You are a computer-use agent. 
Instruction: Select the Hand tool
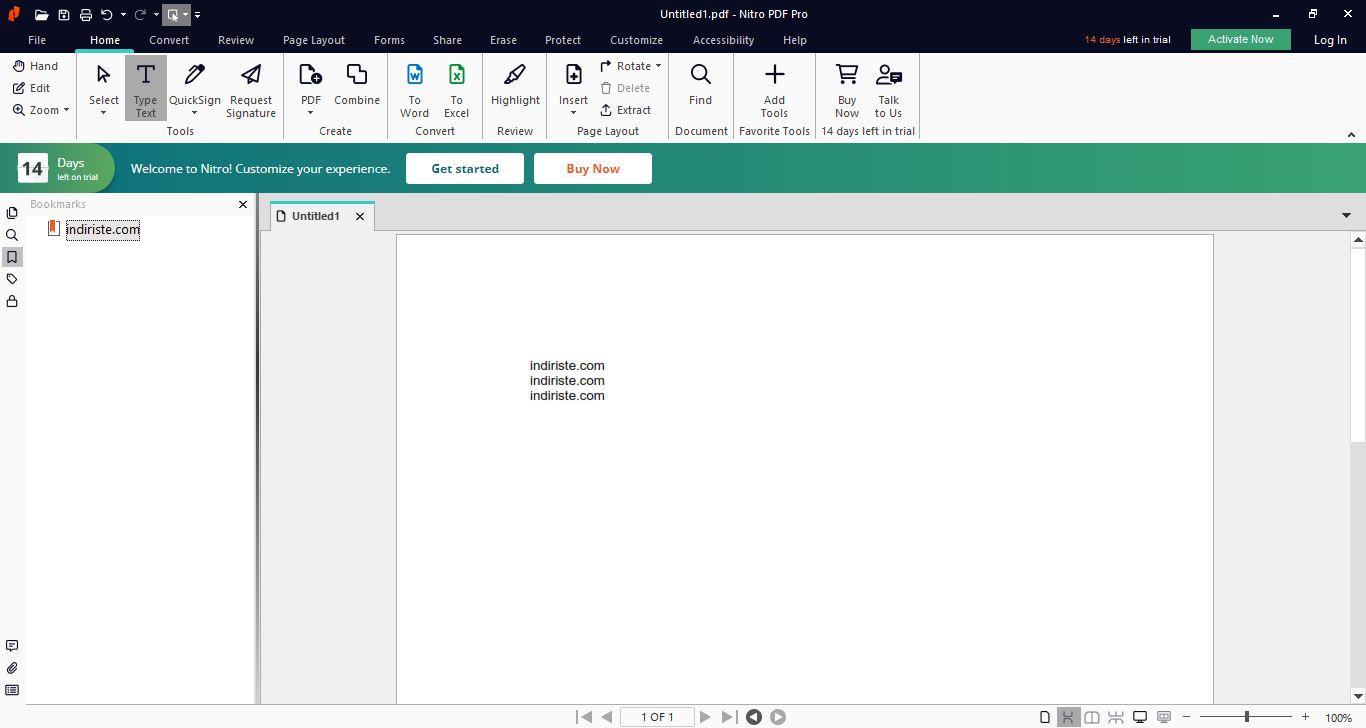point(35,66)
